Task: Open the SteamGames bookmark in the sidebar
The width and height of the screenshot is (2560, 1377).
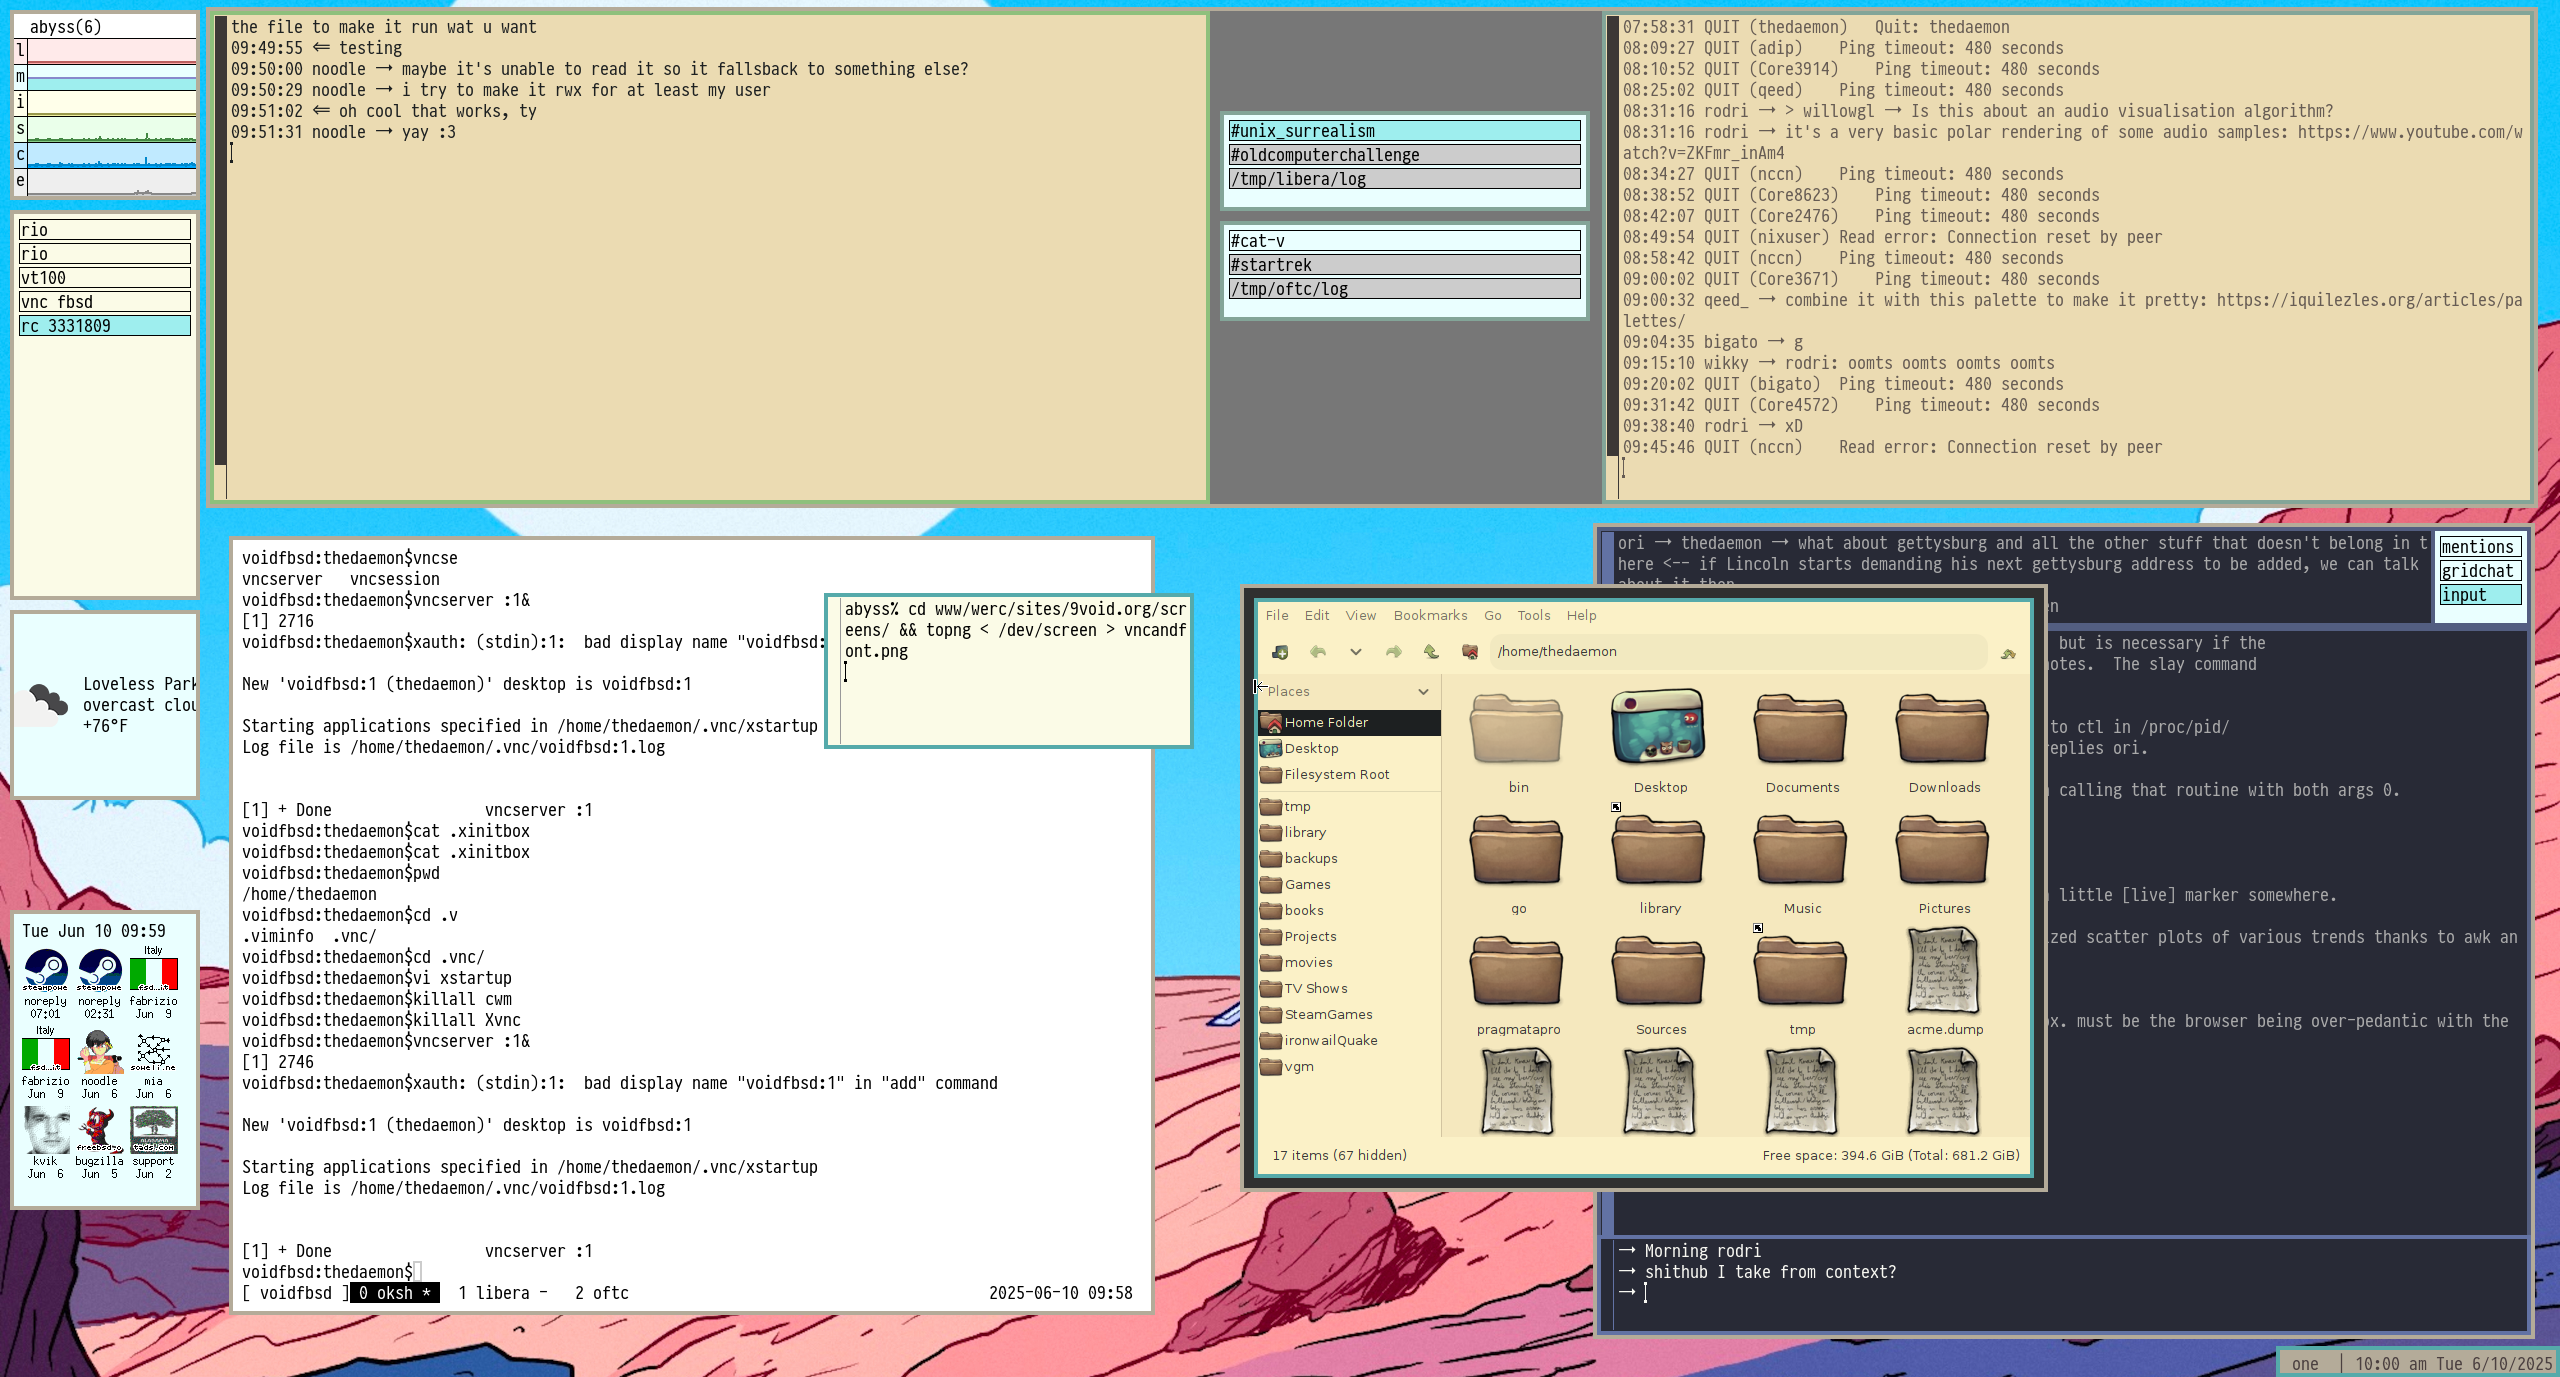Action: click(x=1349, y=1014)
